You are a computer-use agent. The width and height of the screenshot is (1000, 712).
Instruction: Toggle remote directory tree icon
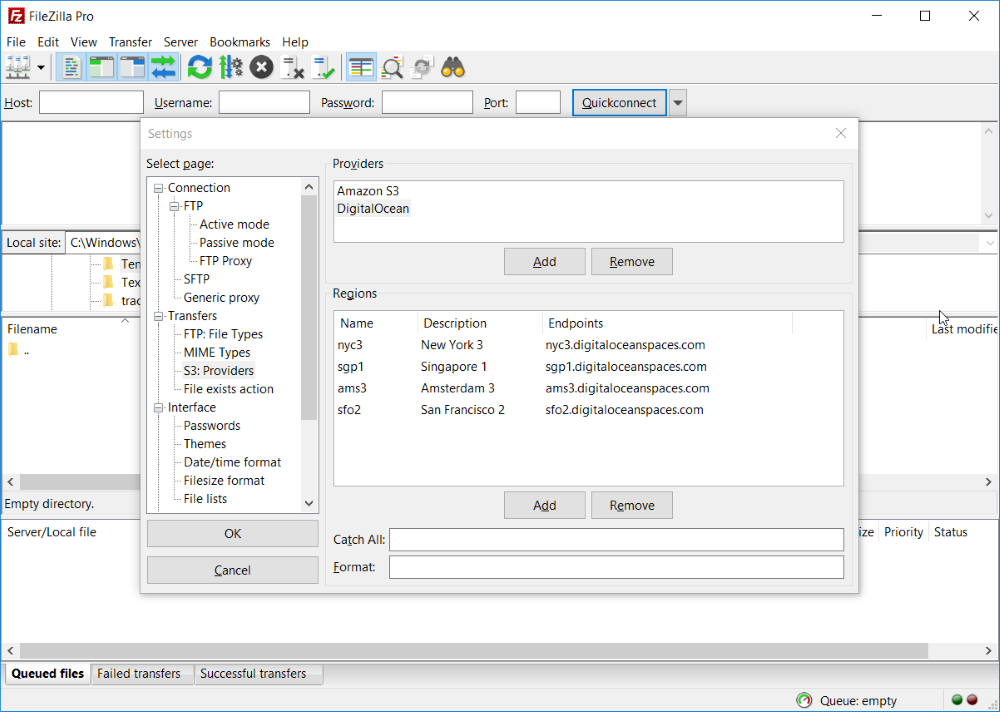[133, 67]
